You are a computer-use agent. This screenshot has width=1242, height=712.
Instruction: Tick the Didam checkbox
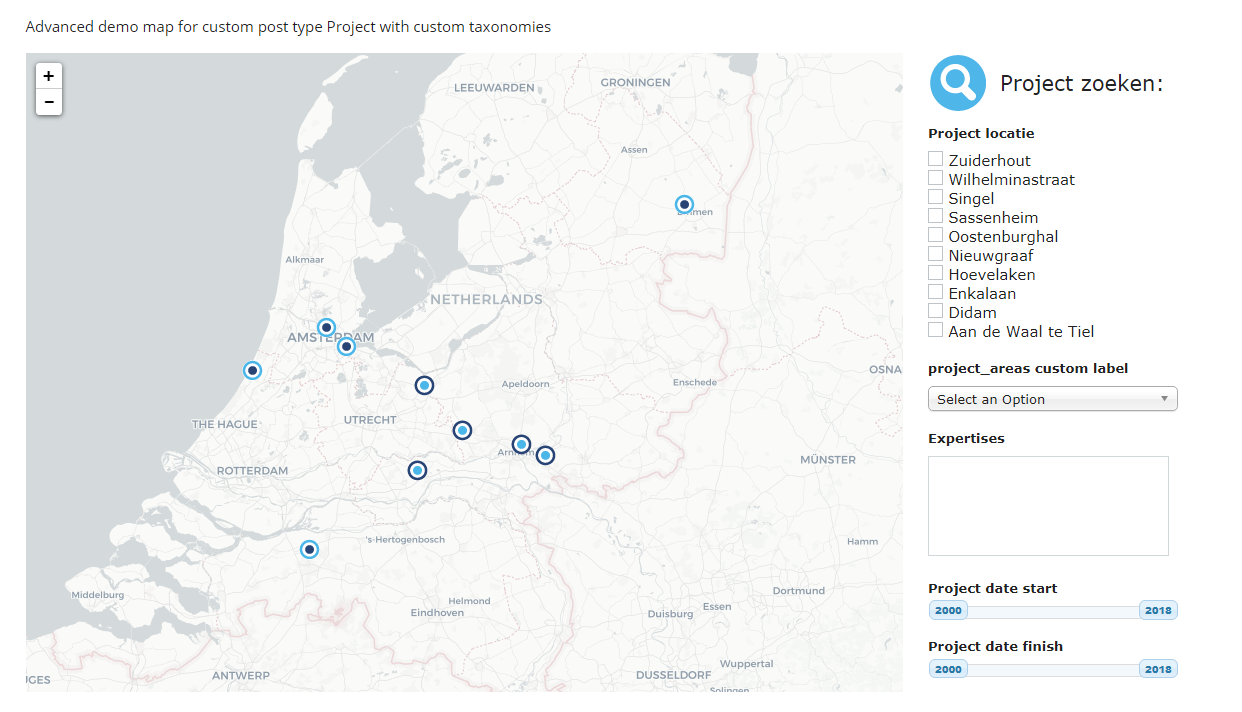[x=936, y=311]
